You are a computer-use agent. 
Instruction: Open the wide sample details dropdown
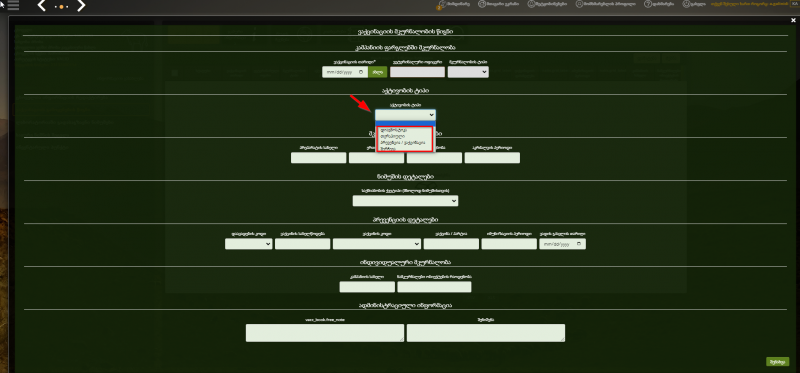[x=405, y=201]
